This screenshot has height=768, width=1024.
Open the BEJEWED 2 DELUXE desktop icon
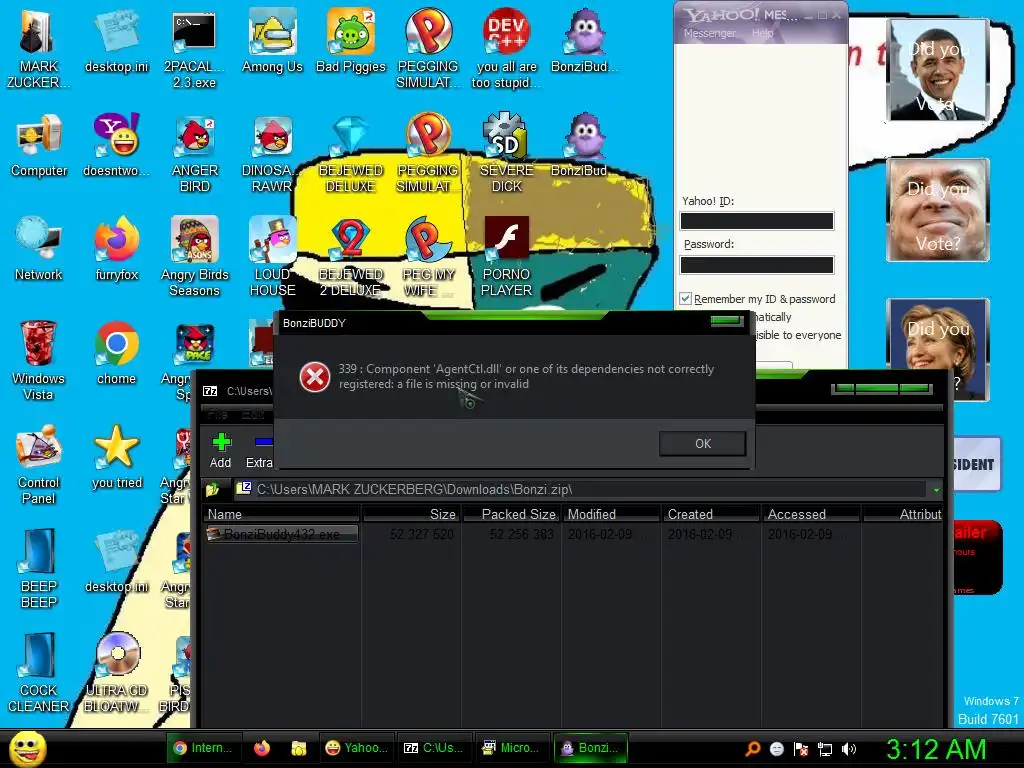coord(351,256)
